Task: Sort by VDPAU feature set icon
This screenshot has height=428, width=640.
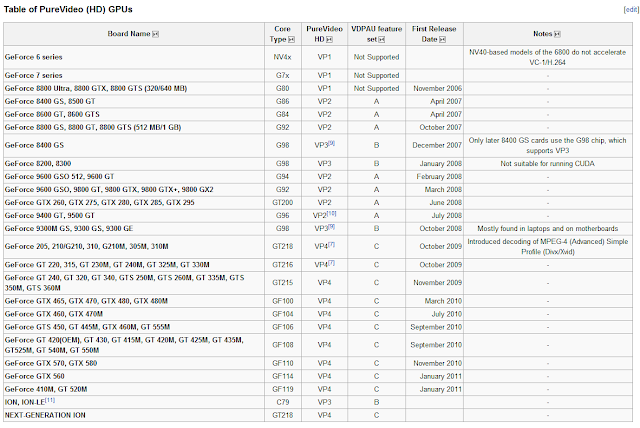Action: coord(382,40)
